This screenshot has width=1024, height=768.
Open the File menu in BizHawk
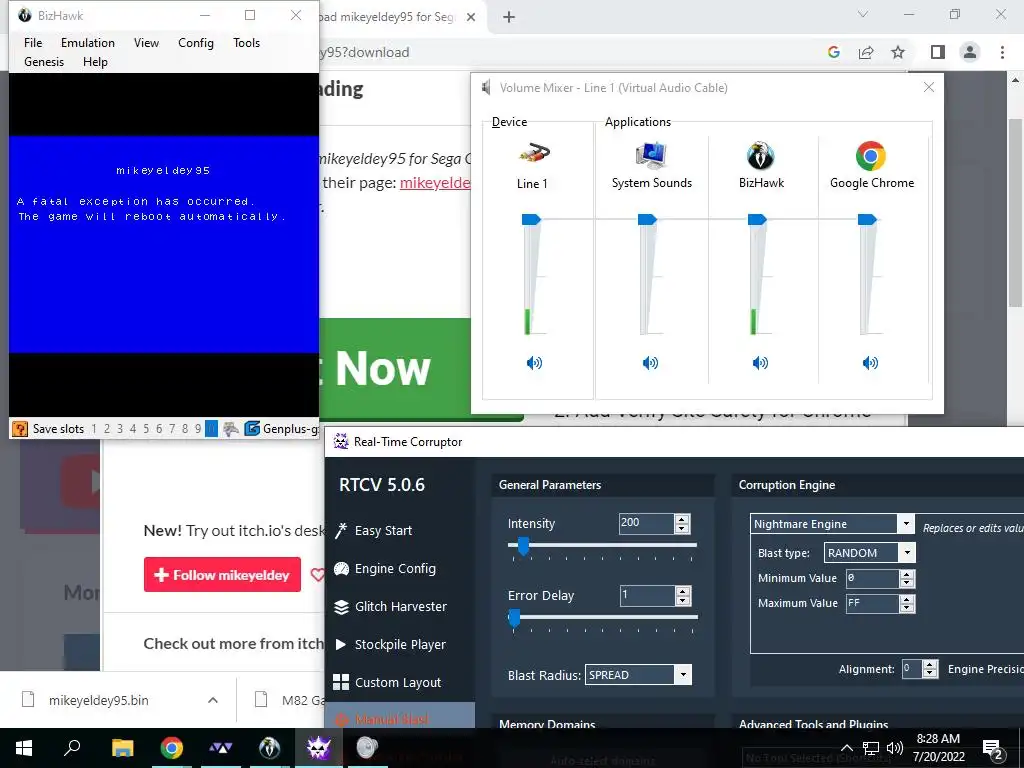point(33,42)
